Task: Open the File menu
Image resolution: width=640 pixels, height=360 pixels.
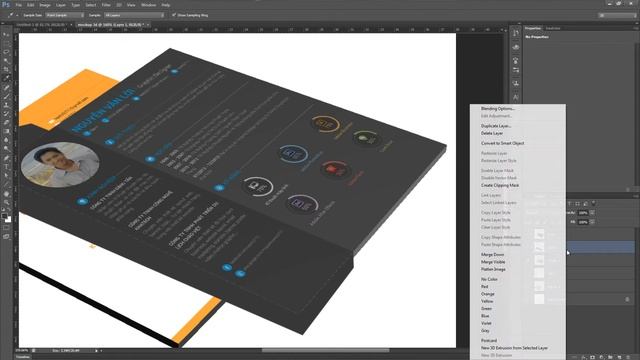Action: 19,5
